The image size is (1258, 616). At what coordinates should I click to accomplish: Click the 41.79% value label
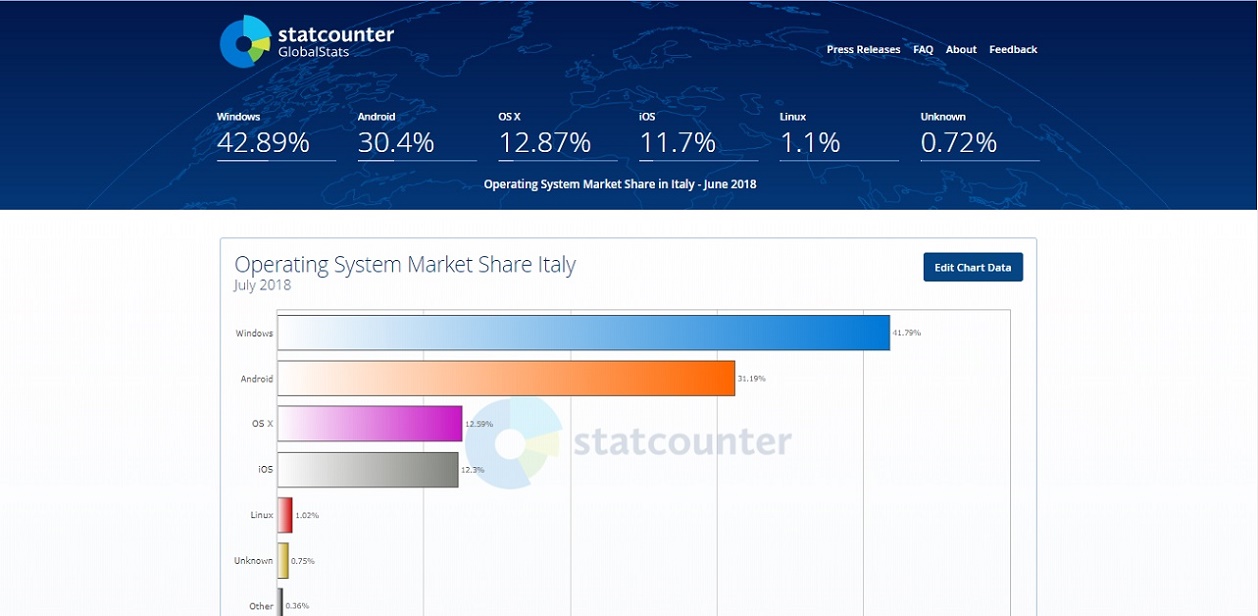(907, 333)
